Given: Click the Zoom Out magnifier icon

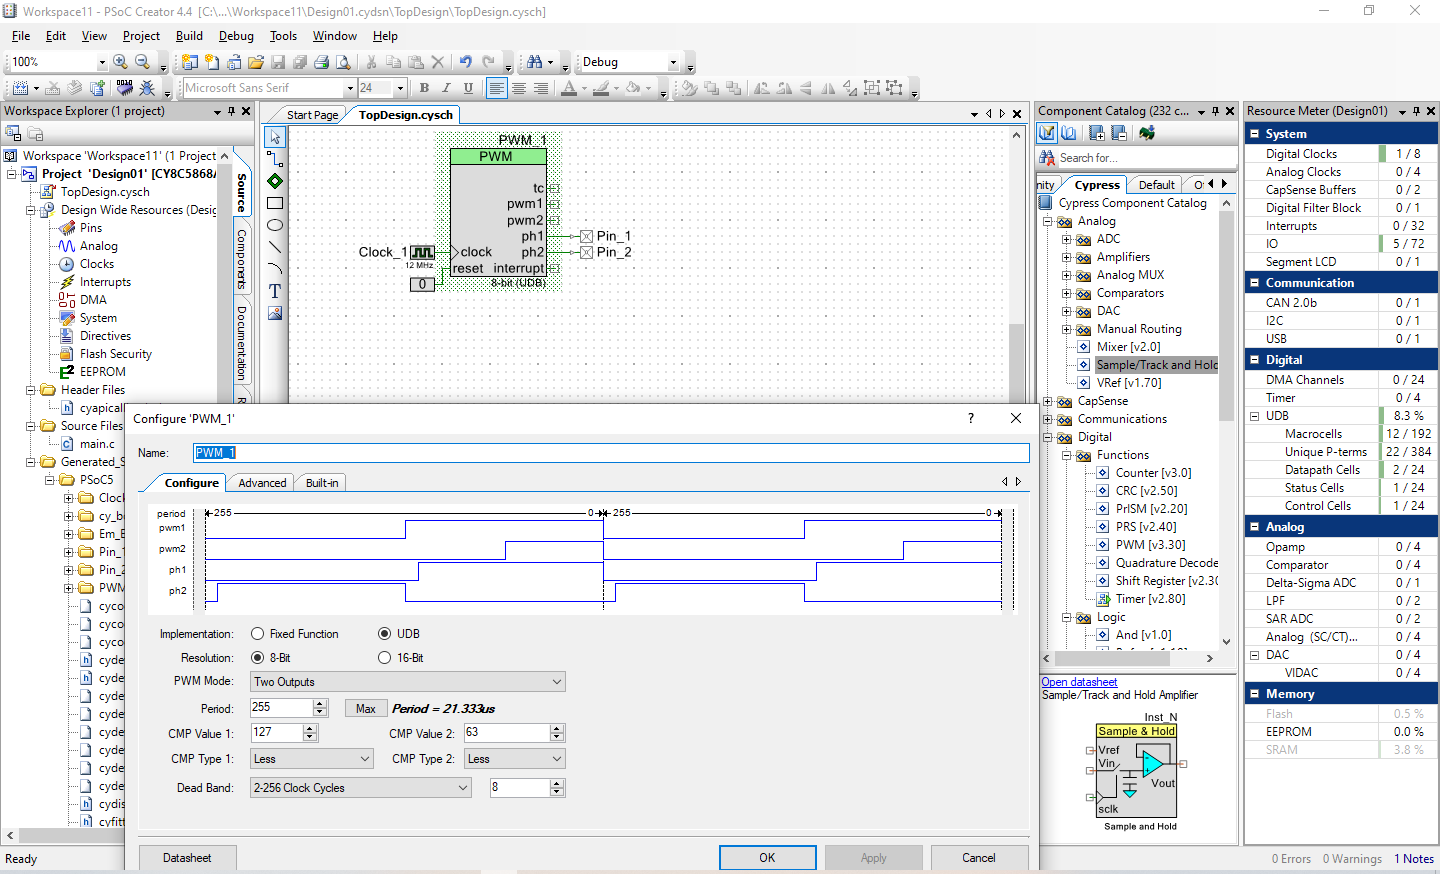Looking at the screenshot, I should tap(142, 62).
